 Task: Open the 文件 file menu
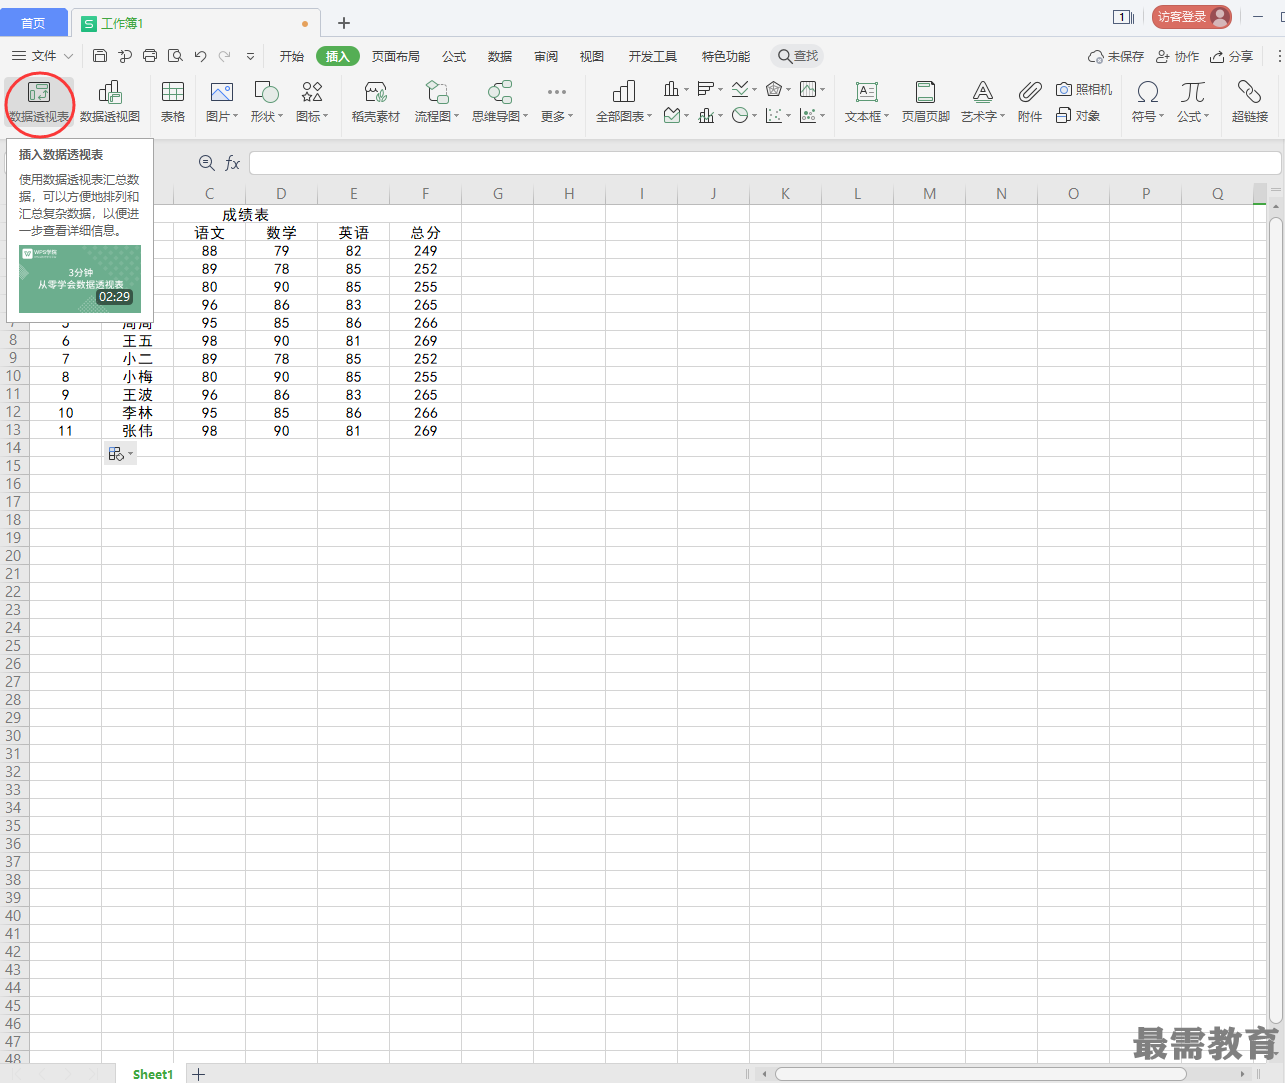(x=43, y=56)
